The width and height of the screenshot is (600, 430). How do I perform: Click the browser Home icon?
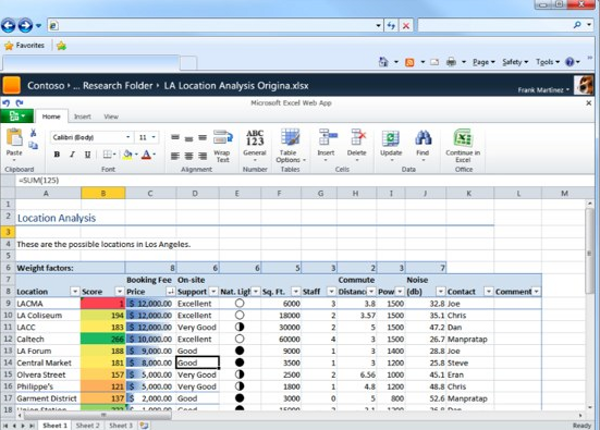pyautogui.click(x=383, y=62)
